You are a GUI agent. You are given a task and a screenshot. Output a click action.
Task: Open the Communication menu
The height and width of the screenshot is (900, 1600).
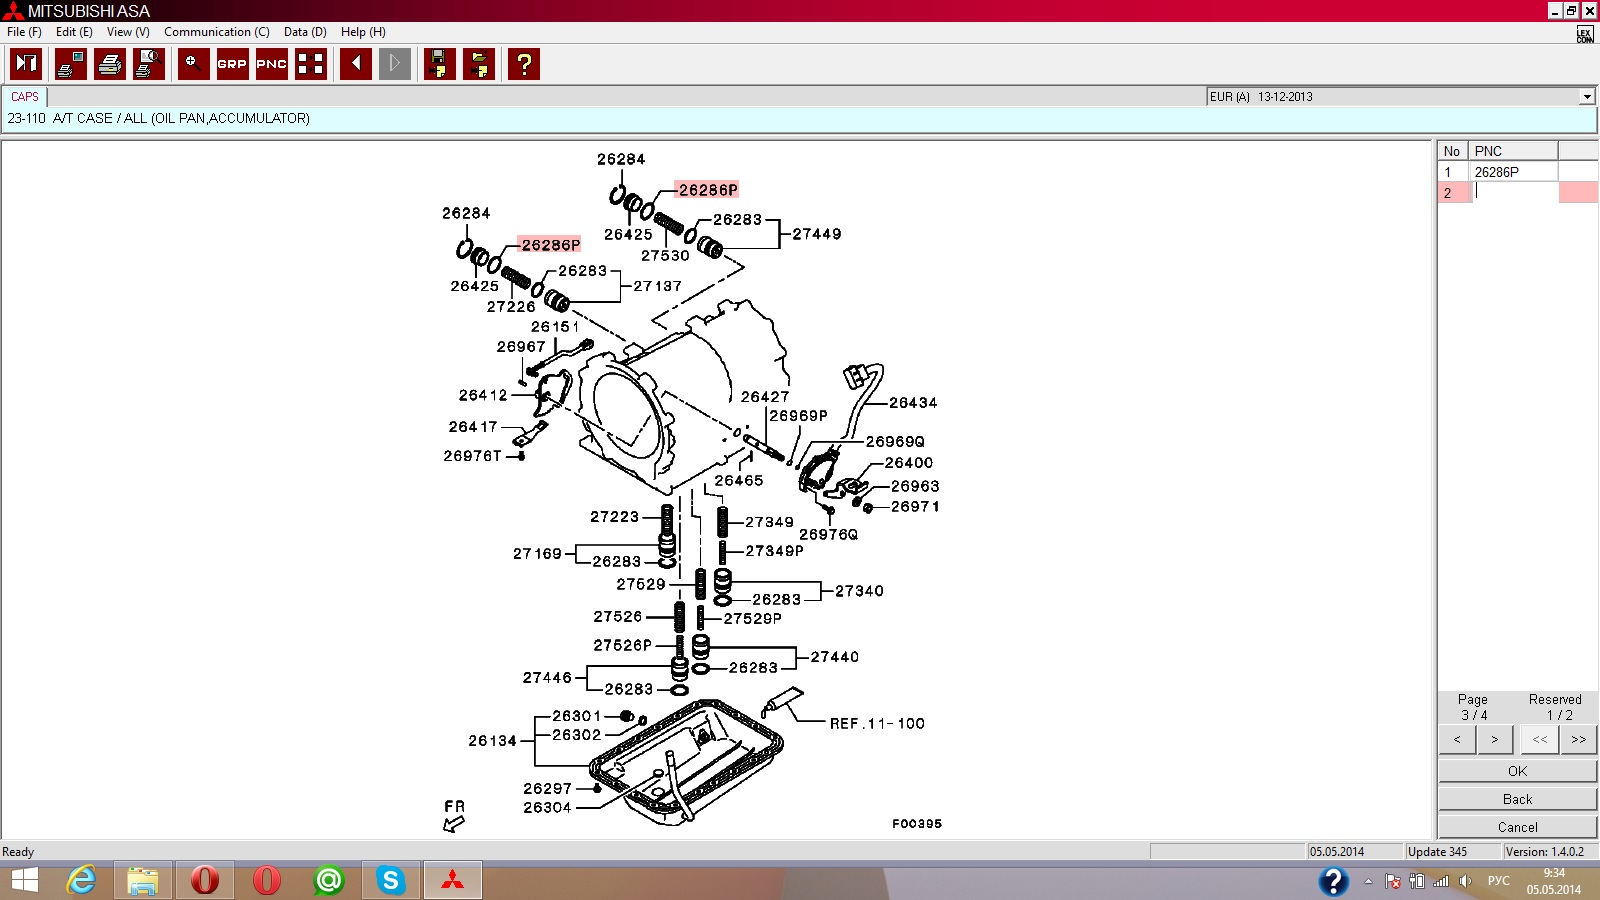tap(216, 32)
